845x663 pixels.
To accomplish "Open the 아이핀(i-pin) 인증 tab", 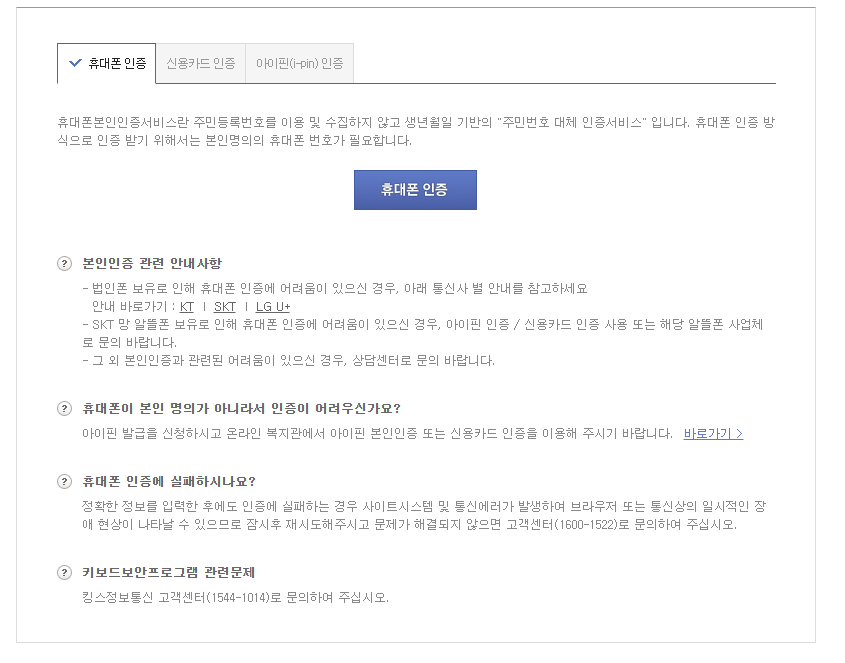I will pos(300,64).
